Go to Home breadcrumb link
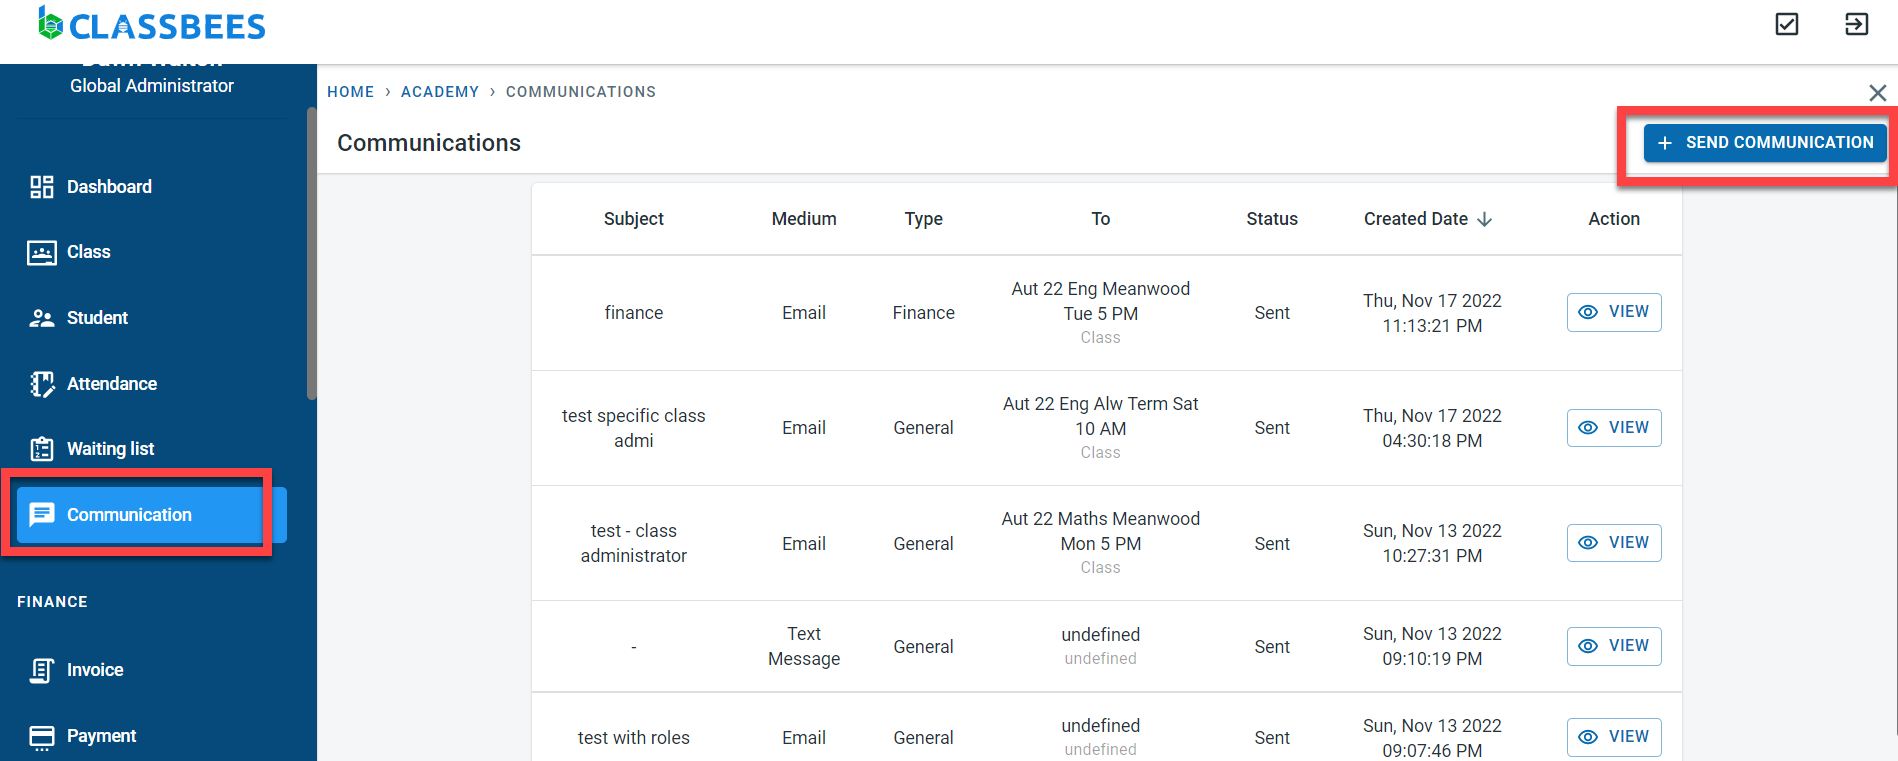Screen dimensions: 1898x761 point(350,92)
